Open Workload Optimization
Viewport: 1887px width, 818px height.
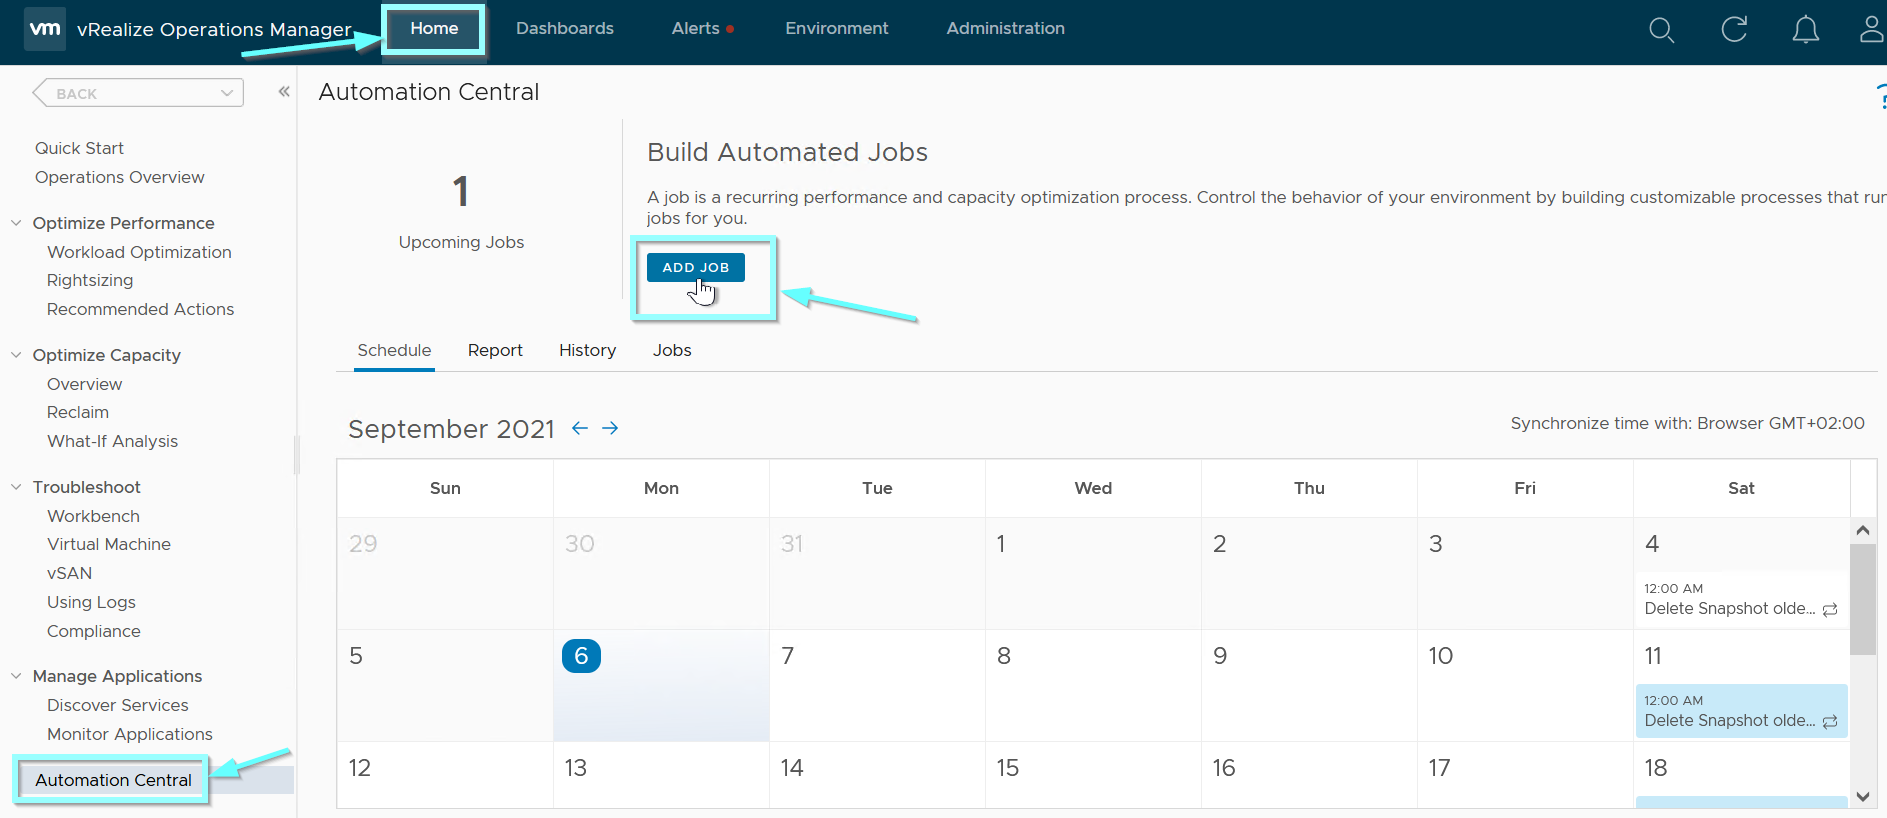click(139, 252)
